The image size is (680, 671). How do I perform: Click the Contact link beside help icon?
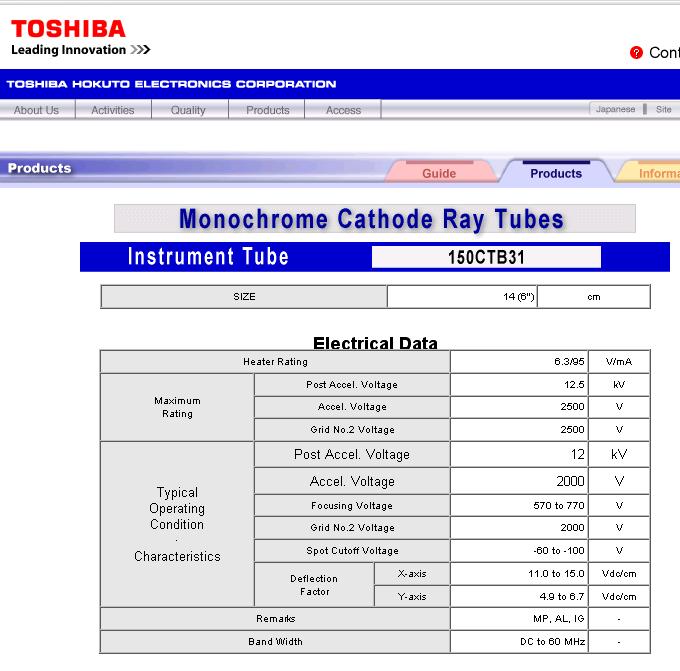click(x=664, y=52)
